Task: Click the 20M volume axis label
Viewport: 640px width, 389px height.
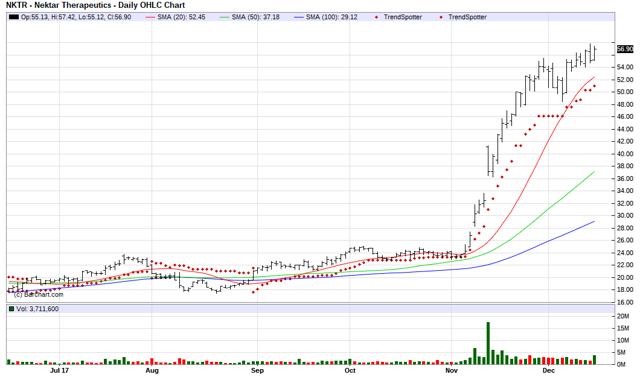Action: tap(623, 316)
